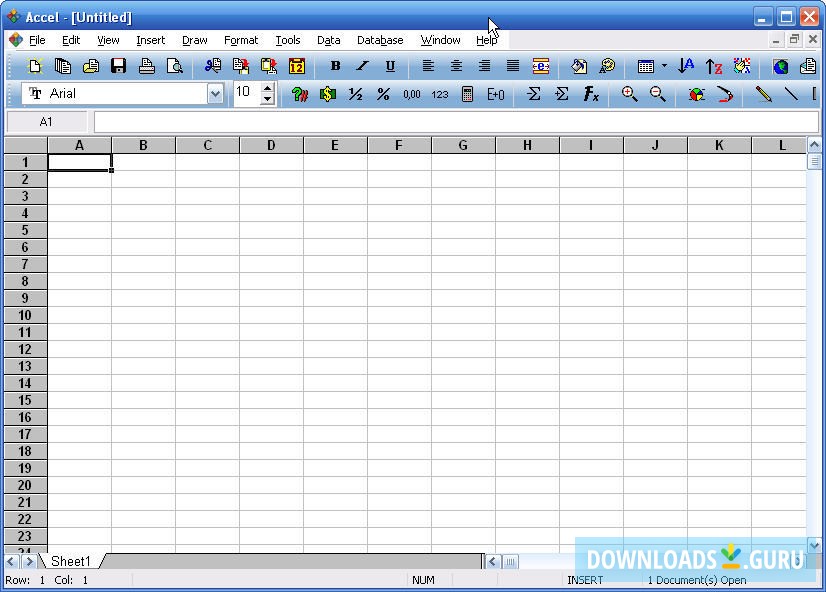
Task: Click the Cut scissors icon
Action: pos(213,66)
